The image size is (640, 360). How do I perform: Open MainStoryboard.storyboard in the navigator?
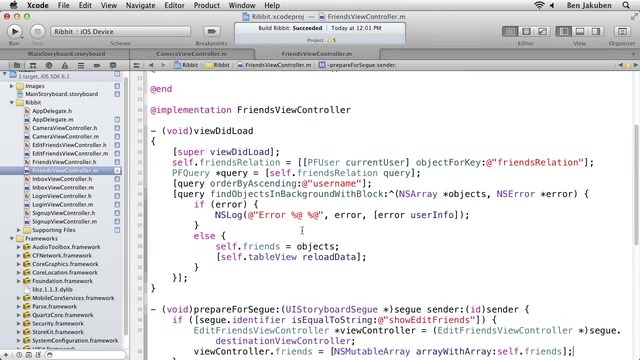click(x=61, y=94)
